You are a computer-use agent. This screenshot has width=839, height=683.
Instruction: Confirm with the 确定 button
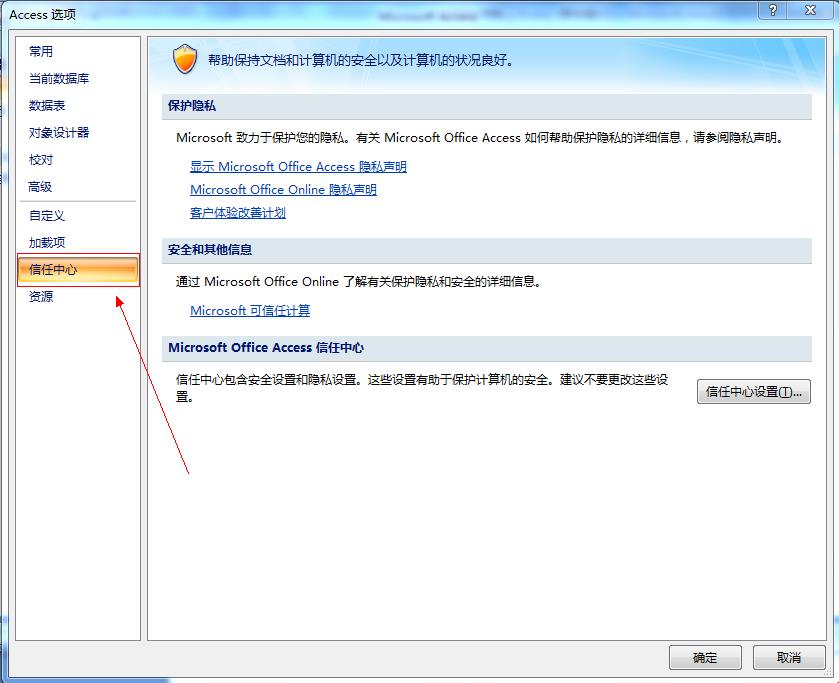(705, 657)
